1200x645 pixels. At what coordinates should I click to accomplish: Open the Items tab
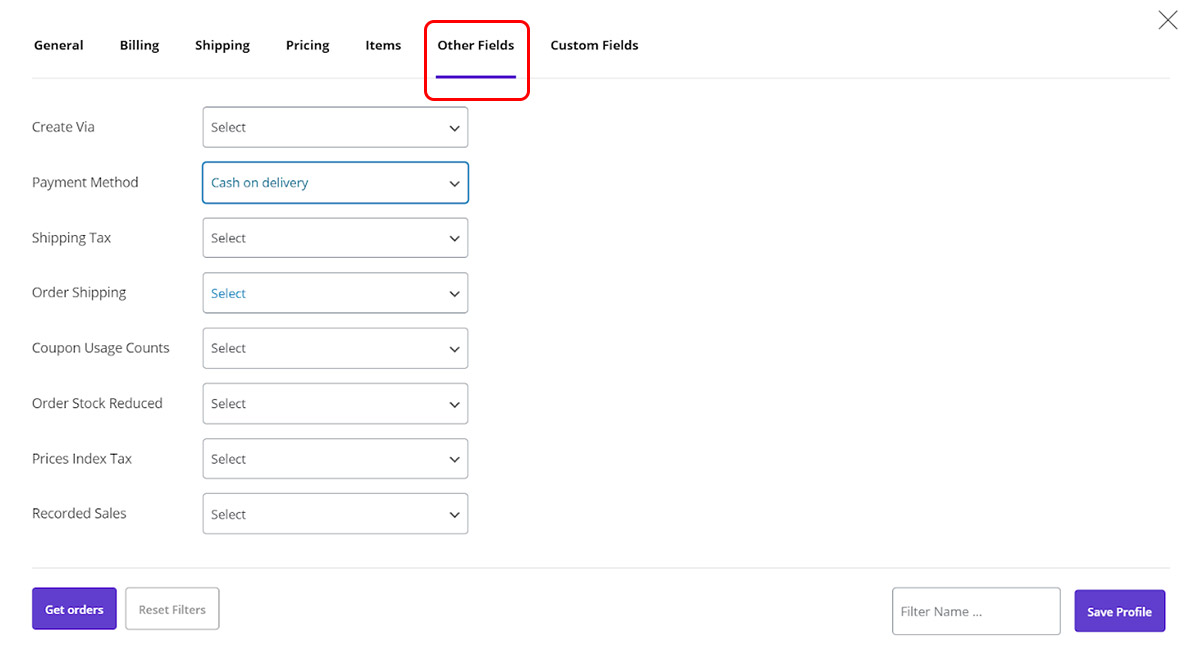coord(383,45)
